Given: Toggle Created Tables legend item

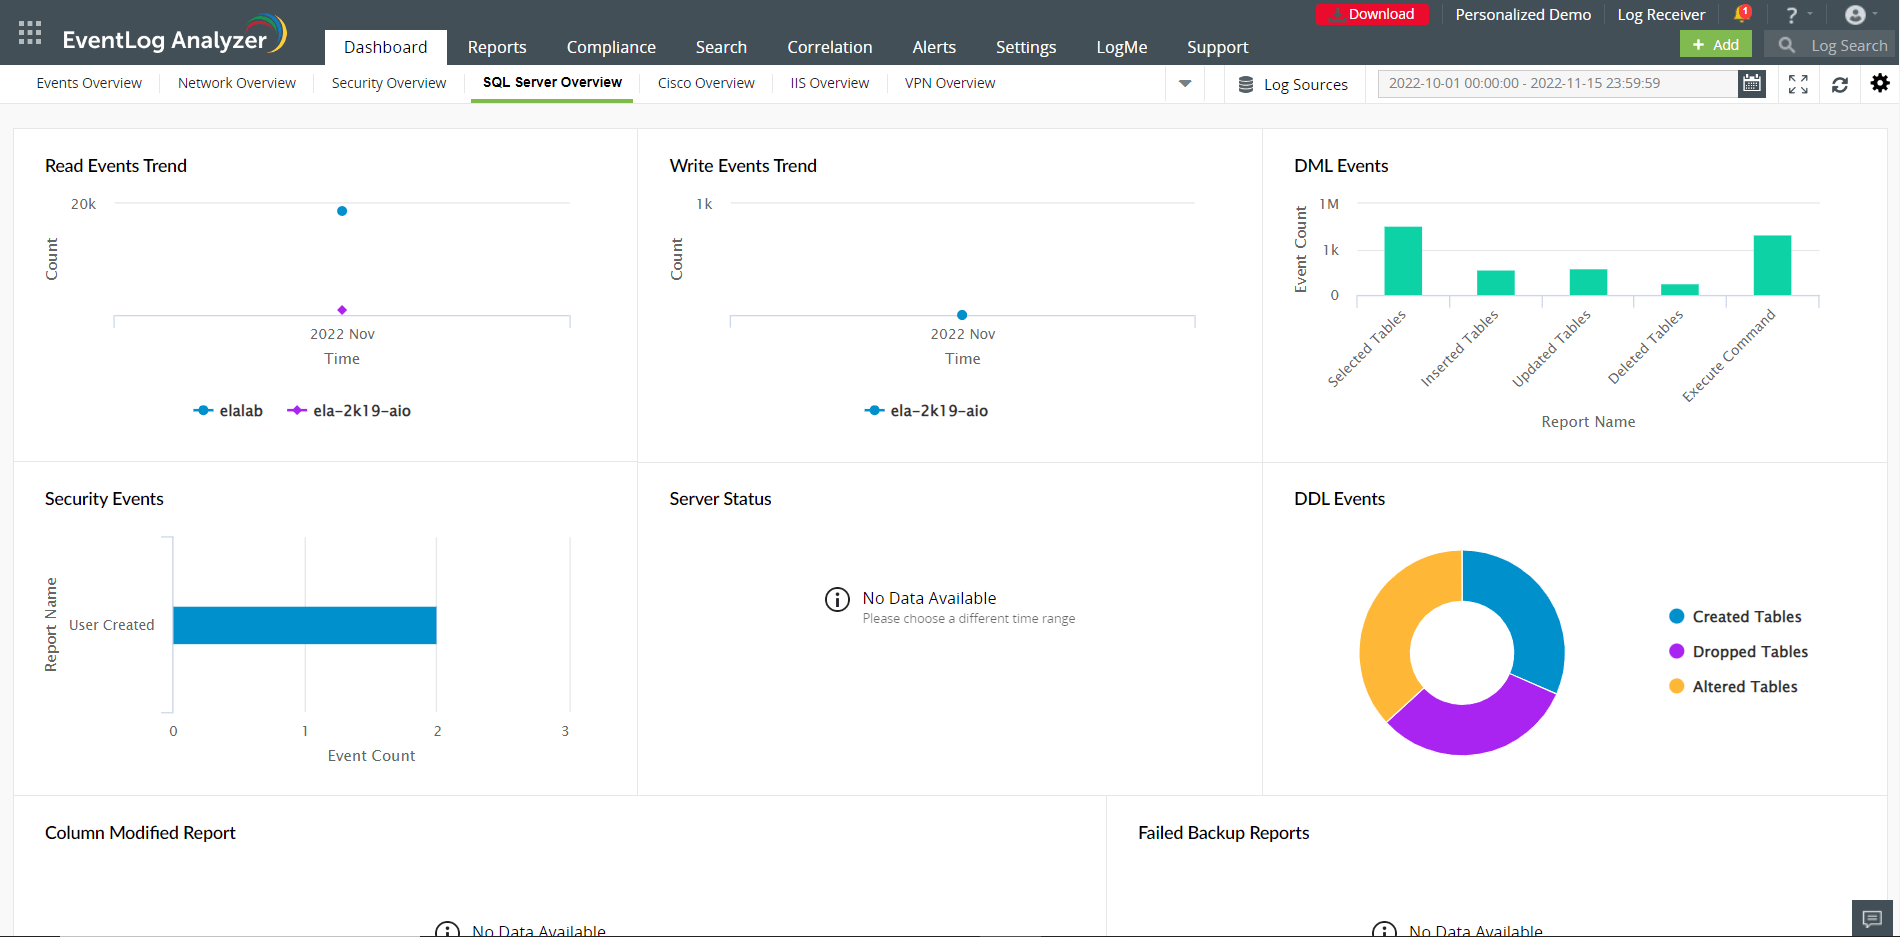Looking at the screenshot, I should [1735, 617].
